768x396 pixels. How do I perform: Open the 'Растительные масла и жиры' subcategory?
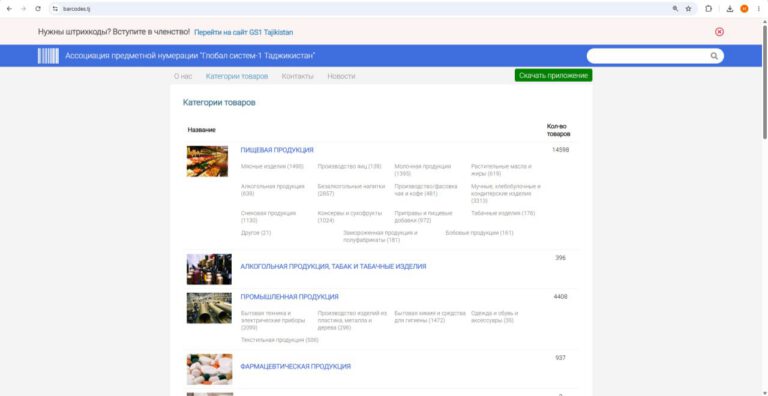(x=501, y=170)
